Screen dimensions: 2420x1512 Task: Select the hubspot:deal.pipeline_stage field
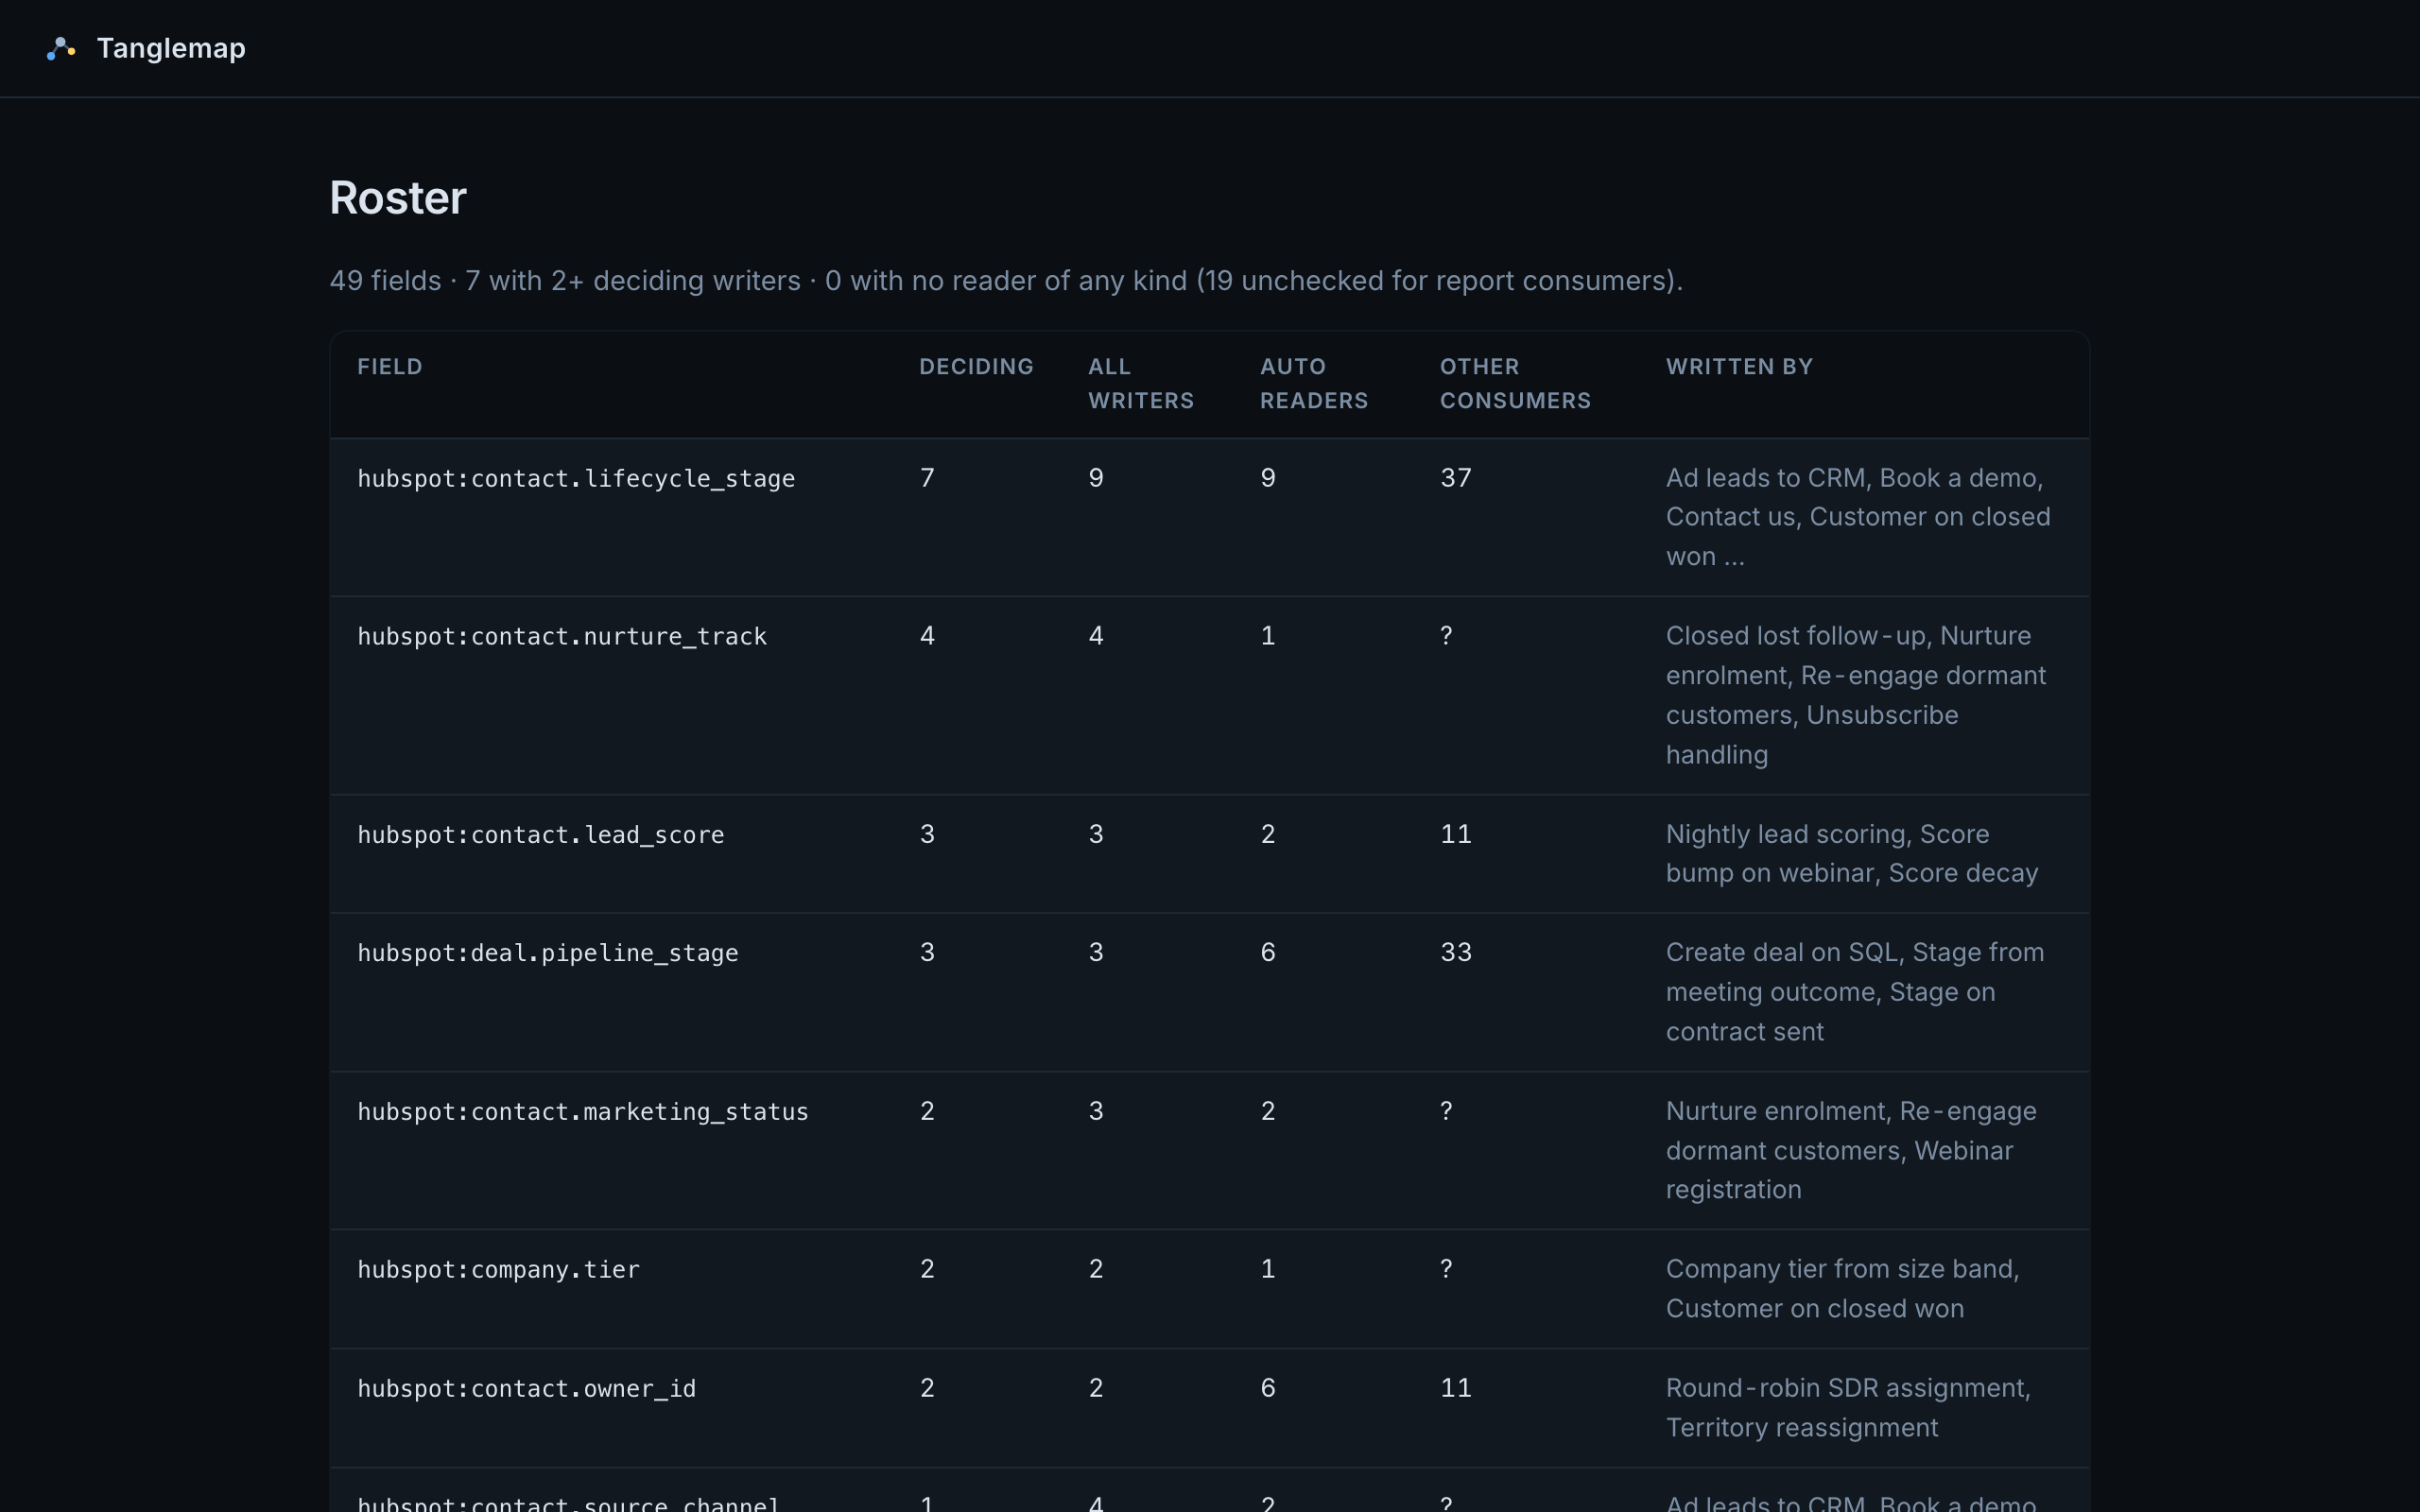pyautogui.click(x=548, y=953)
